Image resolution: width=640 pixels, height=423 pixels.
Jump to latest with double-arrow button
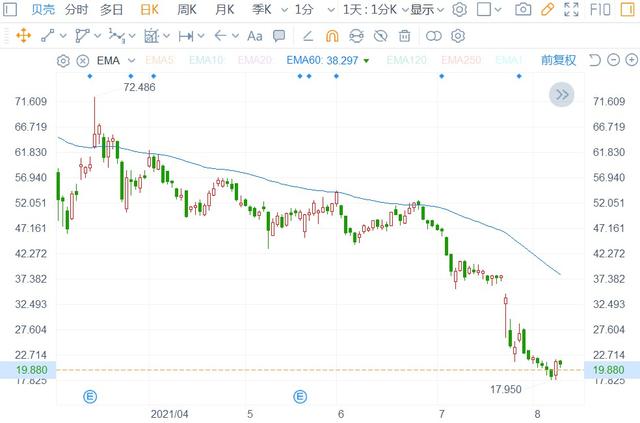coord(562,95)
